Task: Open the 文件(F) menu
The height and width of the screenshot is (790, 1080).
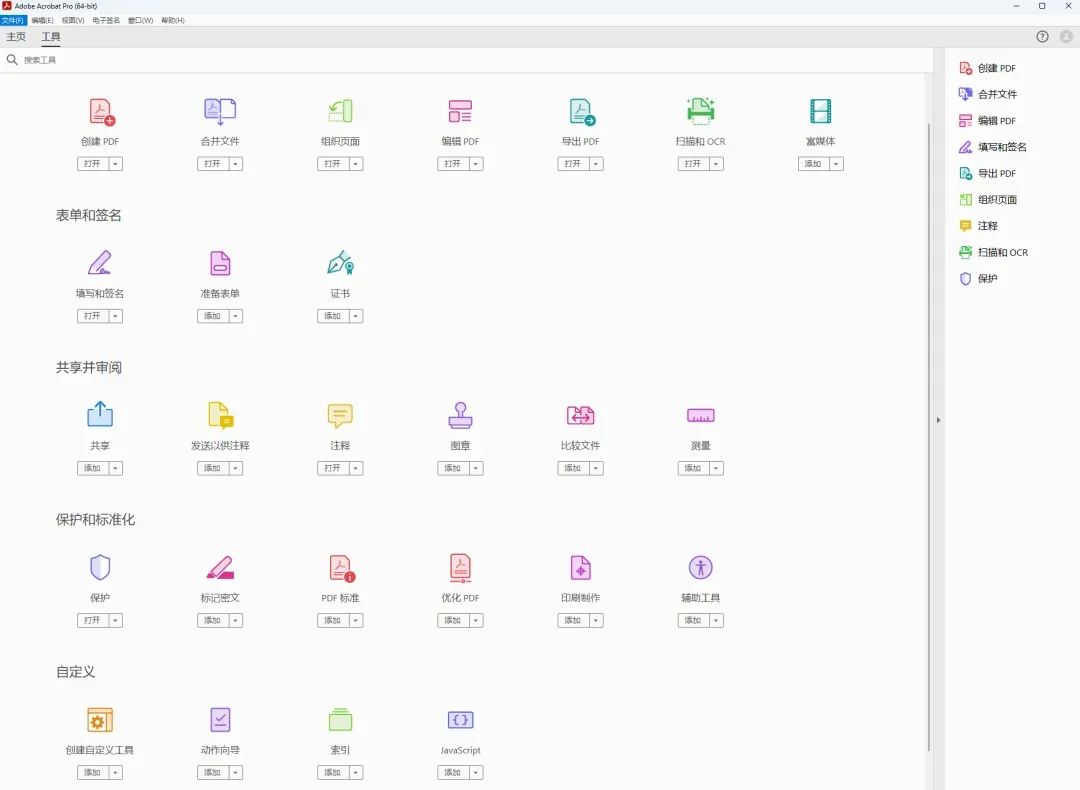Action: 13,20
